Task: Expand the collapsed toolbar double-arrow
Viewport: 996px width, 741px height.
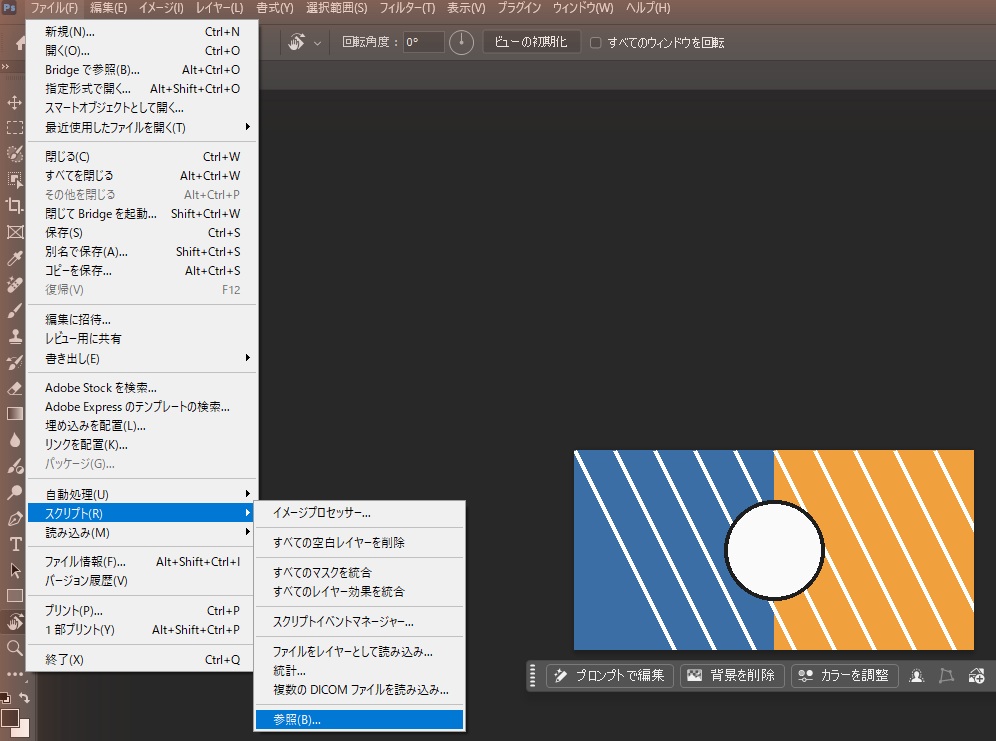Action: click(6, 66)
